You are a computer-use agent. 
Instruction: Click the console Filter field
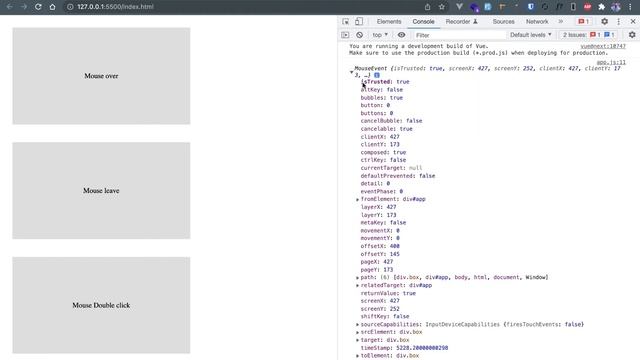[x=459, y=35]
